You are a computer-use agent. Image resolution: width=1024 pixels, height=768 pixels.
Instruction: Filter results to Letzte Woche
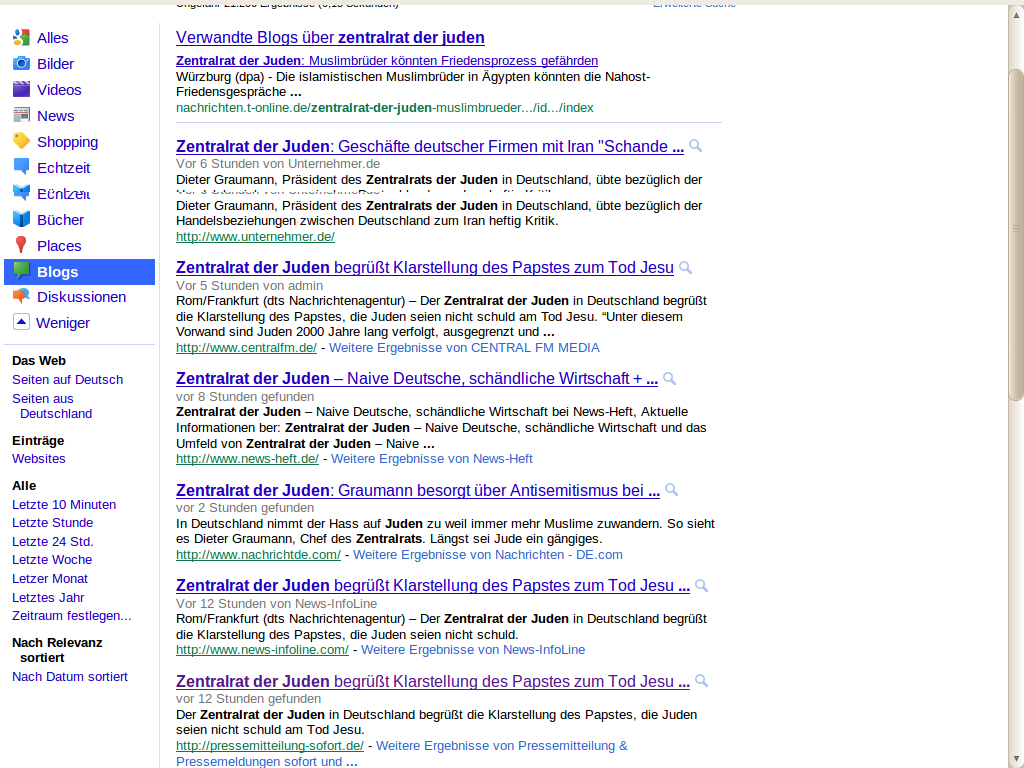click(52, 560)
